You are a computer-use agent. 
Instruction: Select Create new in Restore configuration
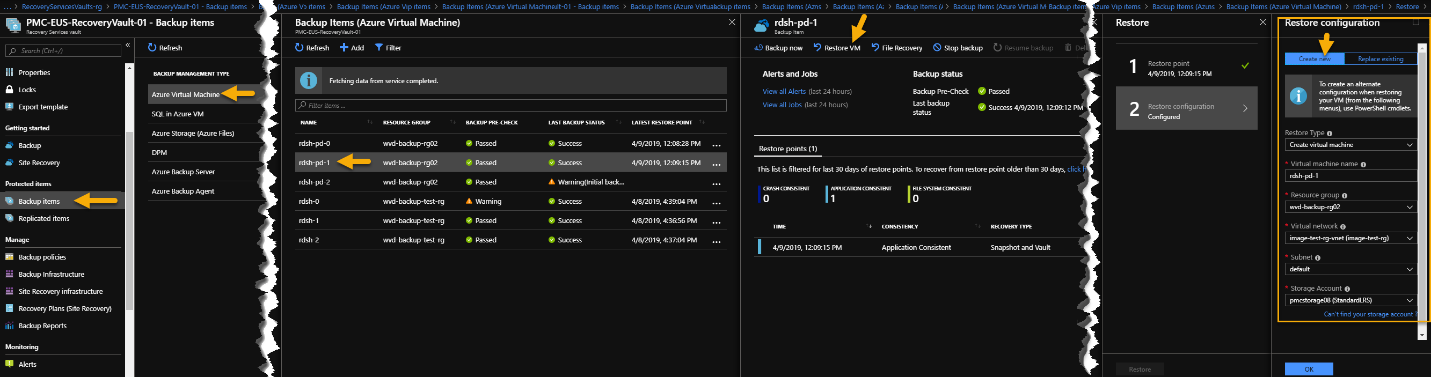point(1314,59)
